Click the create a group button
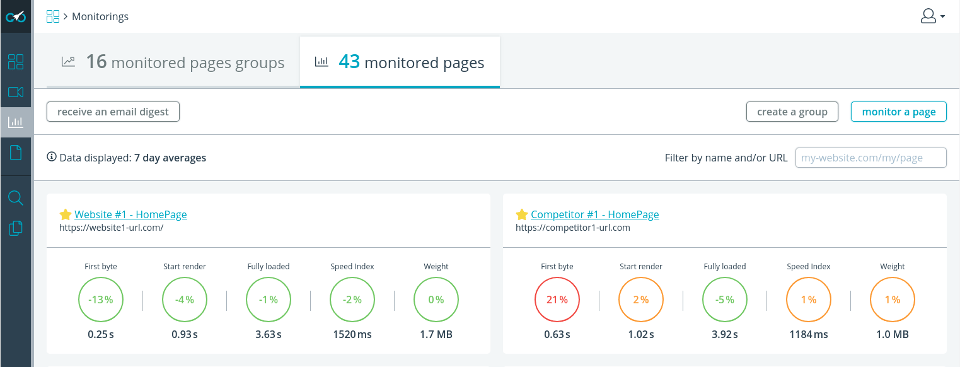Screen dimensions: 960x367 pyautogui.click(x=792, y=112)
